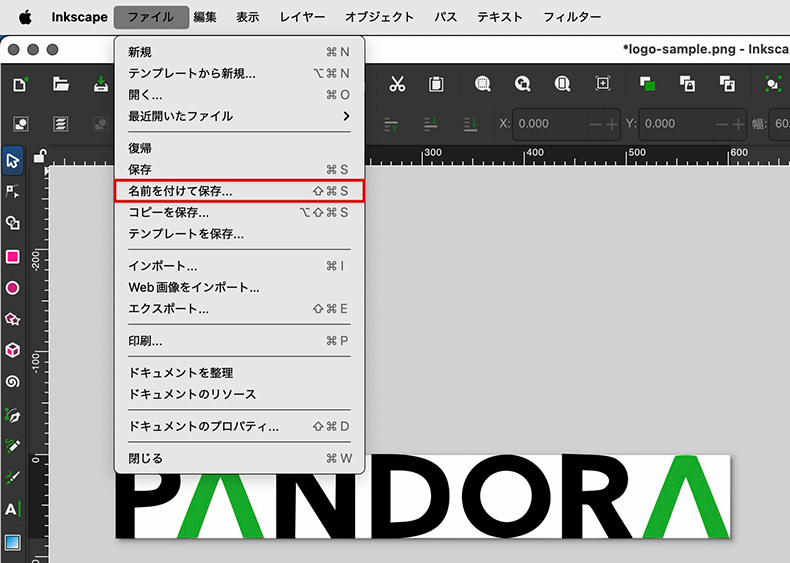Screen dimensions: 790x563
Task: Click the new document icon in toolbar
Action: click(20, 84)
